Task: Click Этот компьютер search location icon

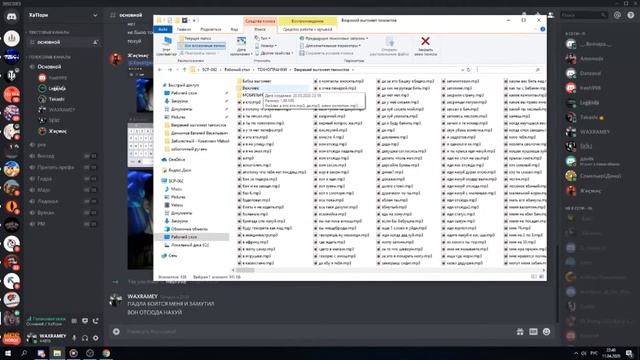Action: (x=167, y=46)
